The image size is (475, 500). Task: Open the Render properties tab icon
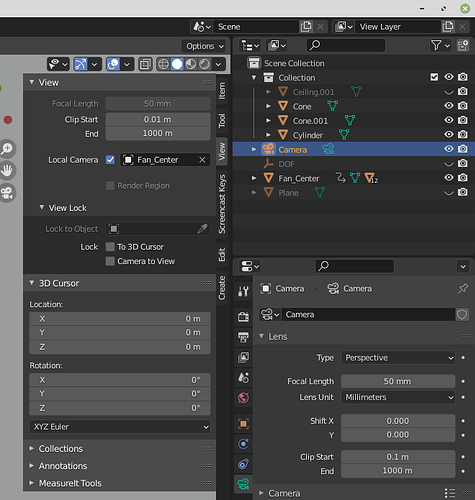(243, 316)
